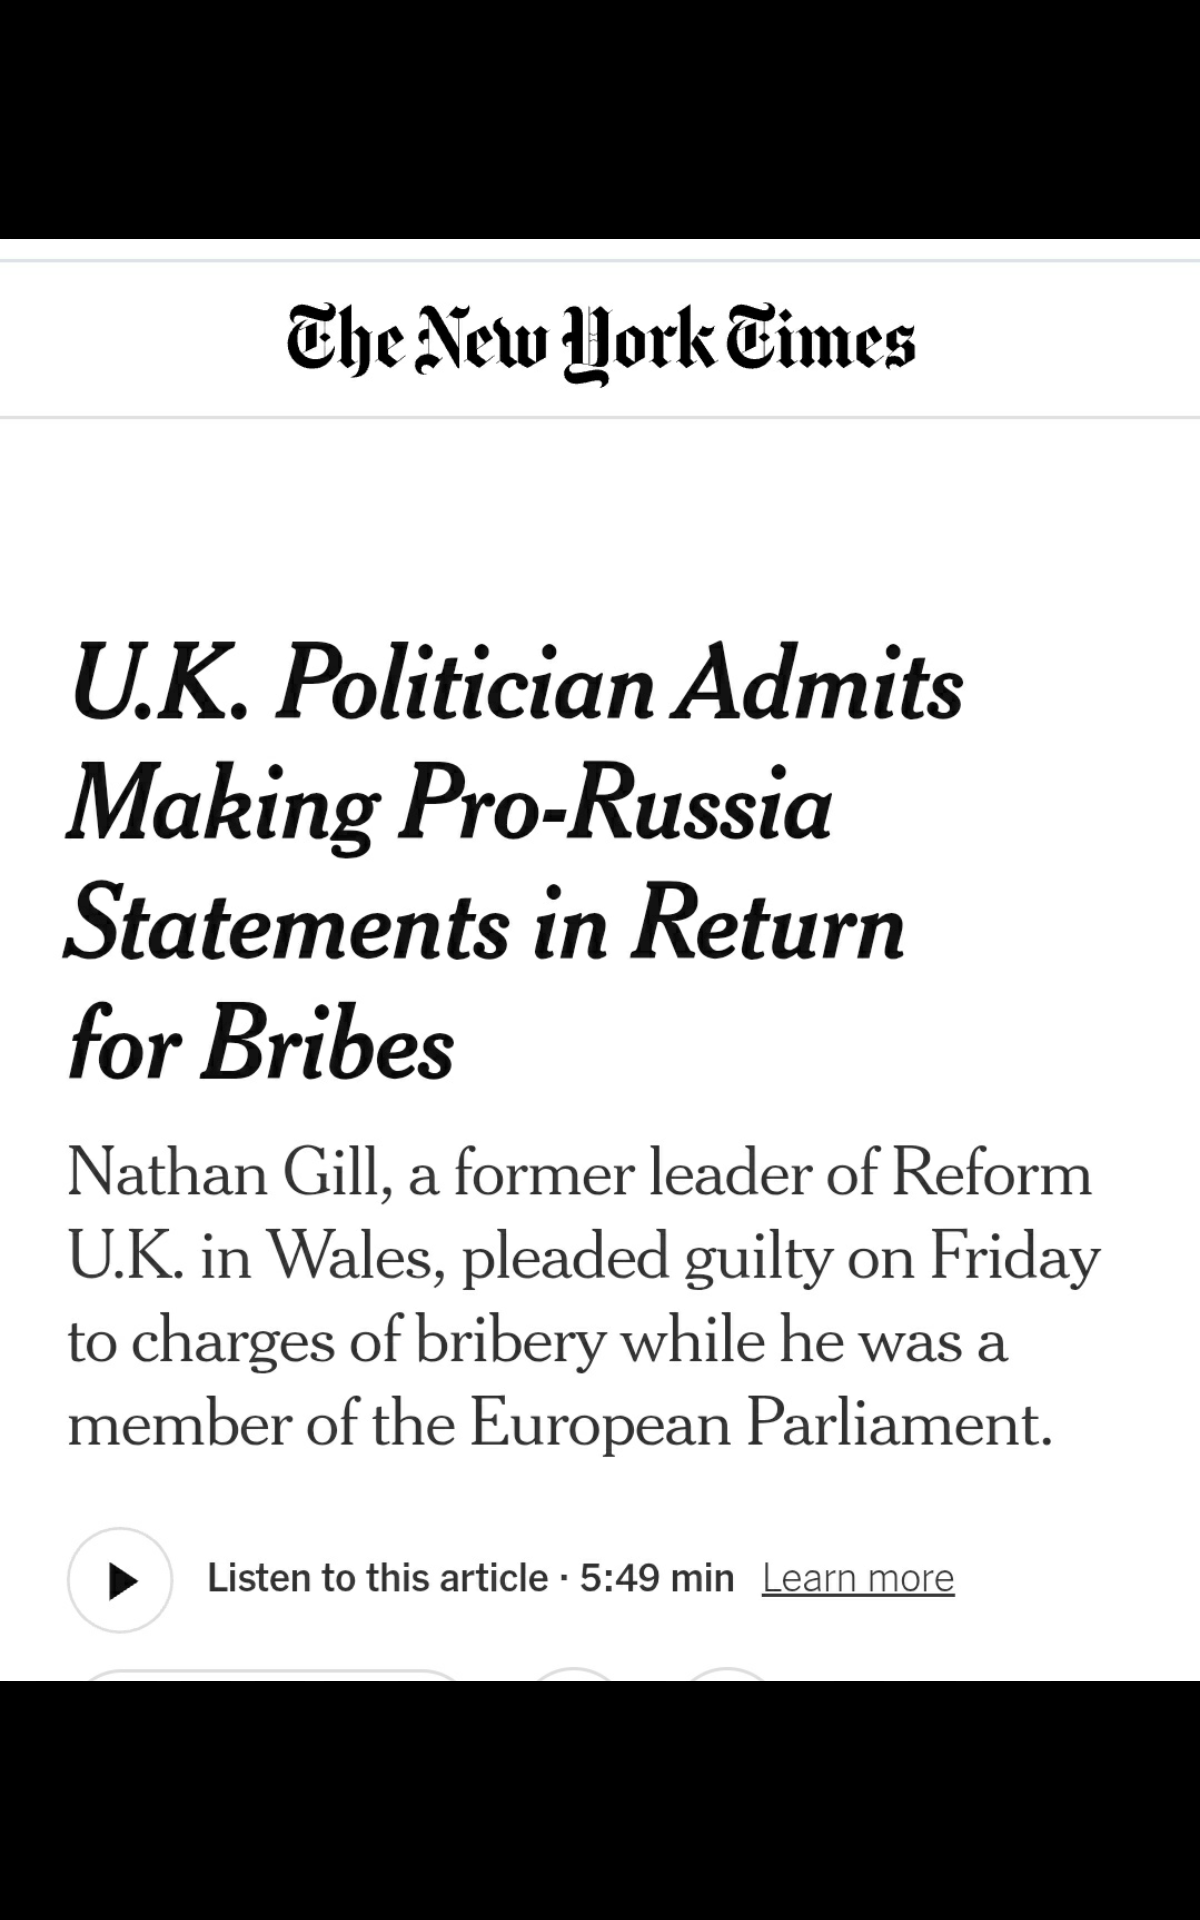The image size is (1200, 1920).
Task: Click the "5:49 min" audio duration
Action: tap(657, 1578)
